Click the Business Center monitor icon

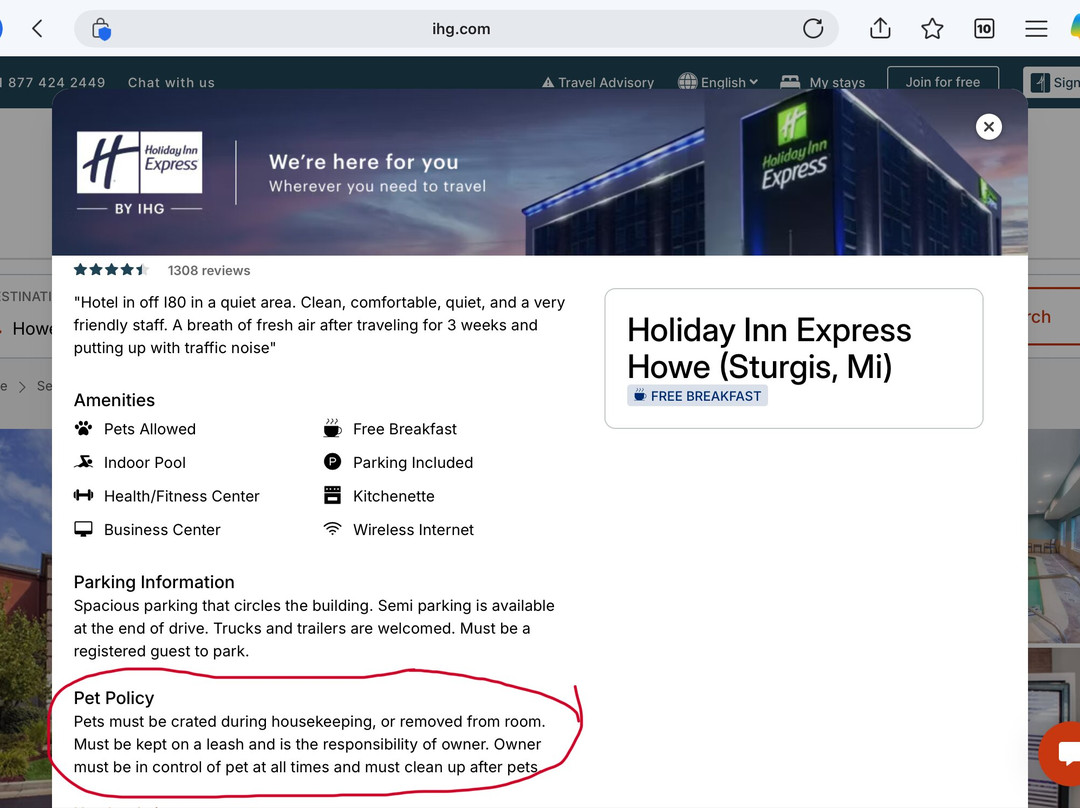[83, 529]
